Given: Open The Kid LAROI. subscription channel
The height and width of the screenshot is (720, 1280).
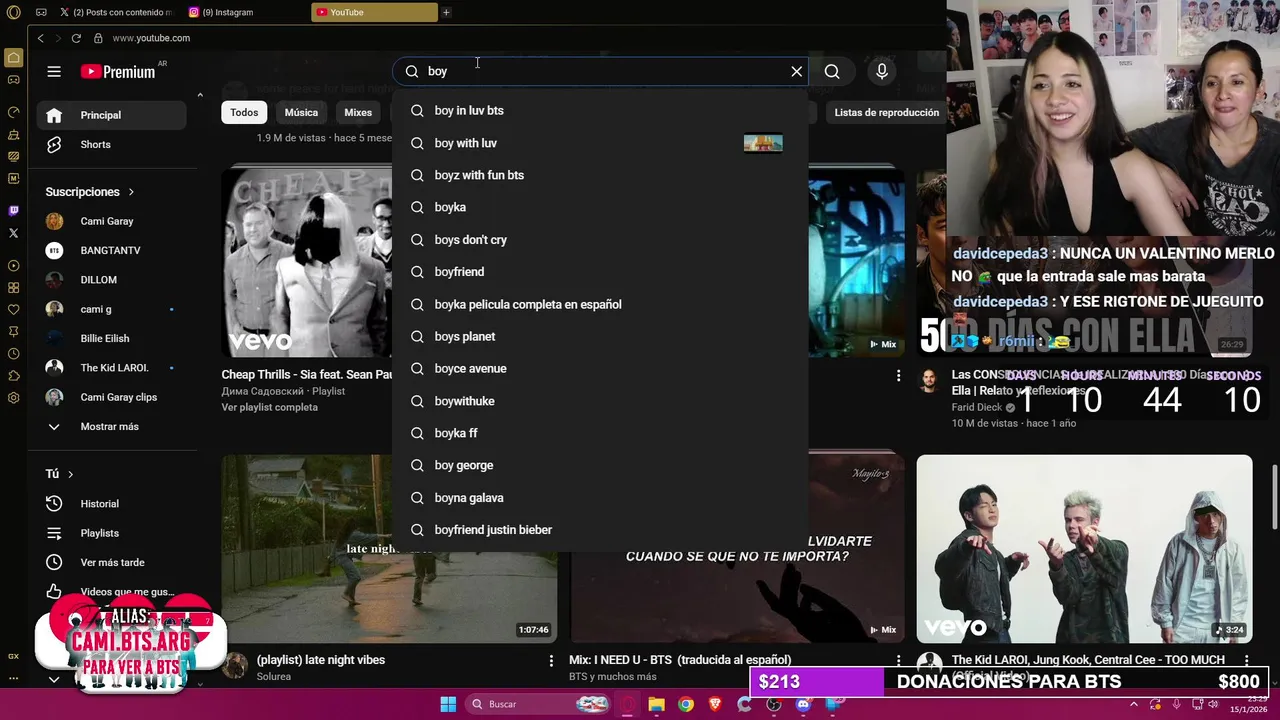Looking at the screenshot, I should click(x=111, y=367).
